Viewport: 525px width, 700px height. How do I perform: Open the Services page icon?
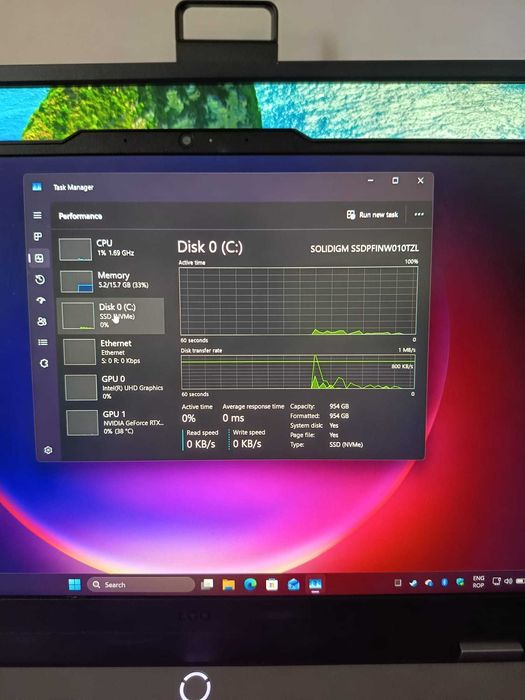pos(44,363)
